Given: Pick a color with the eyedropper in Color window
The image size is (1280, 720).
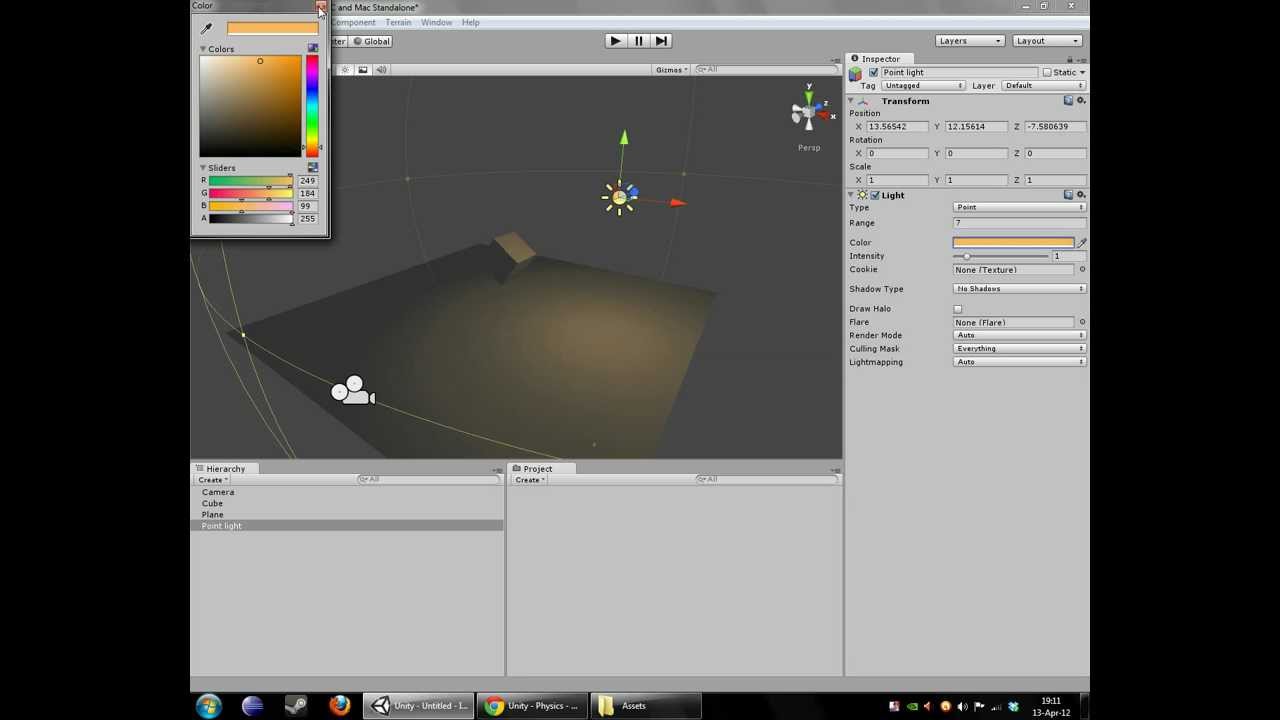Looking at the screenshot, I should [x=207, y=29].
